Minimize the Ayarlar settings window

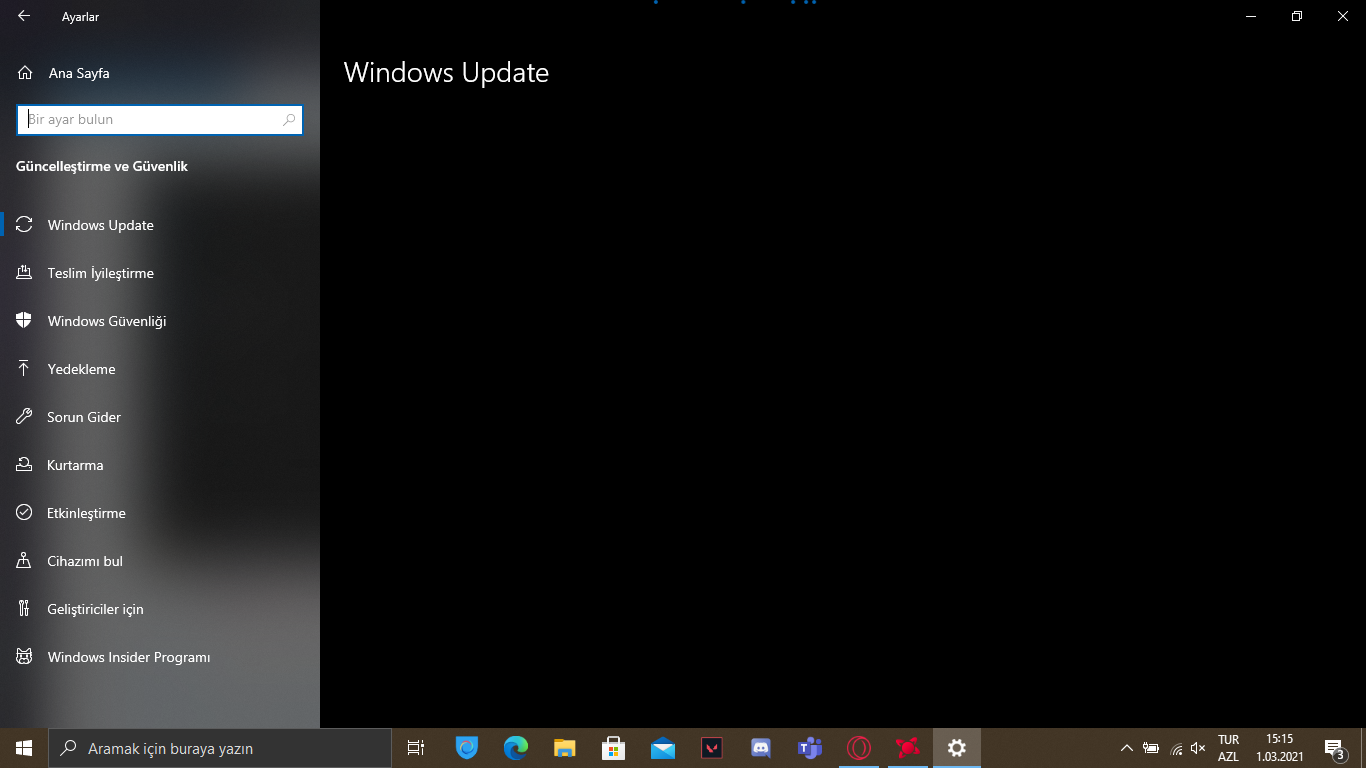(x=1251, y=16)
